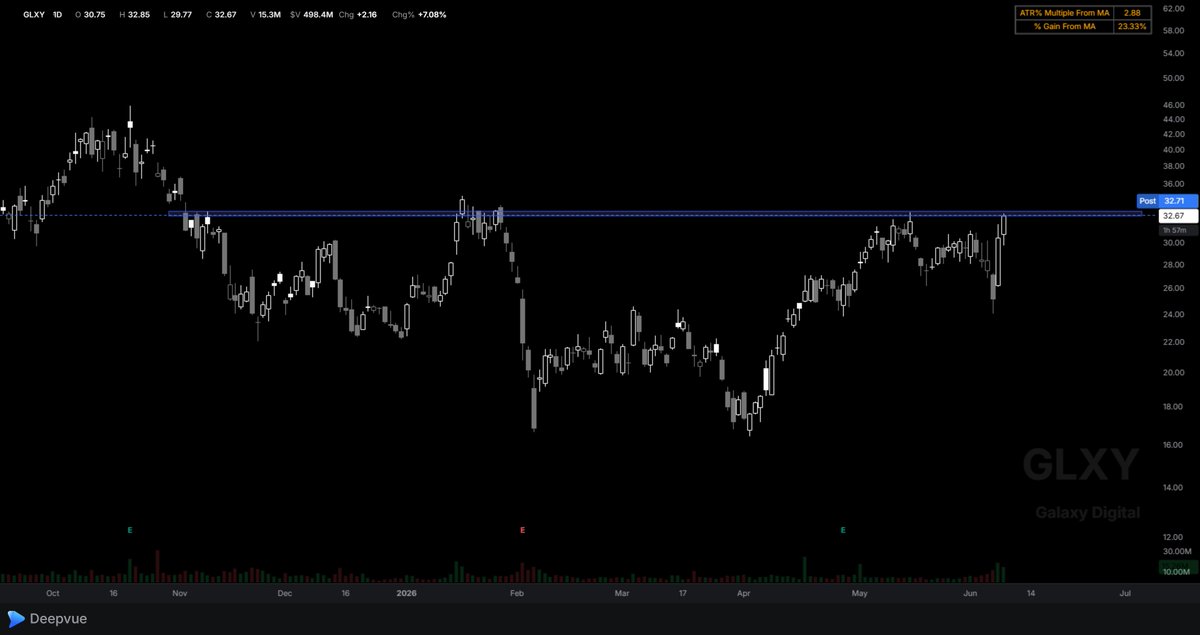Click the Chg% +7.08% value
The image size is (1200, 635).
[419, 15]
